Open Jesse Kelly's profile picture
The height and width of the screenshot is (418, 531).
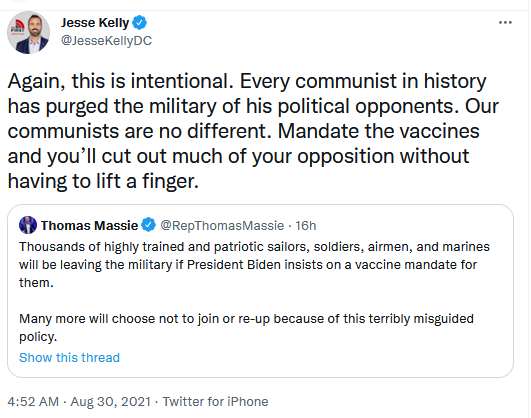[x=28, y=33]
